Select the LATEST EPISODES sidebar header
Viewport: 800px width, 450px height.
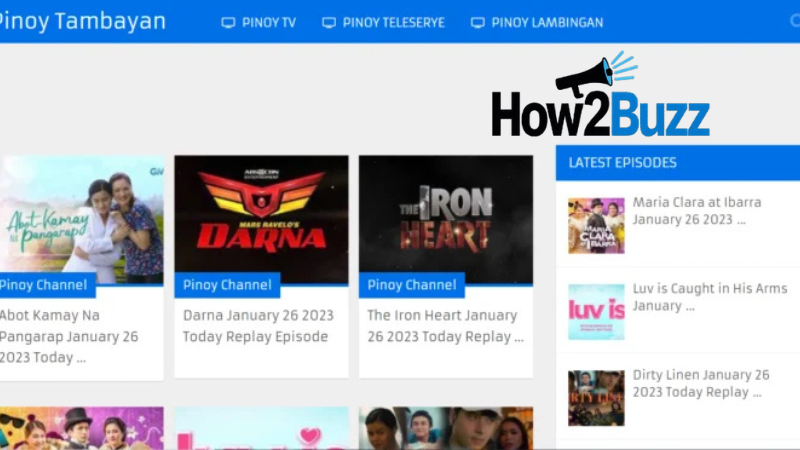pyautogui.click(x=678, y=163)
